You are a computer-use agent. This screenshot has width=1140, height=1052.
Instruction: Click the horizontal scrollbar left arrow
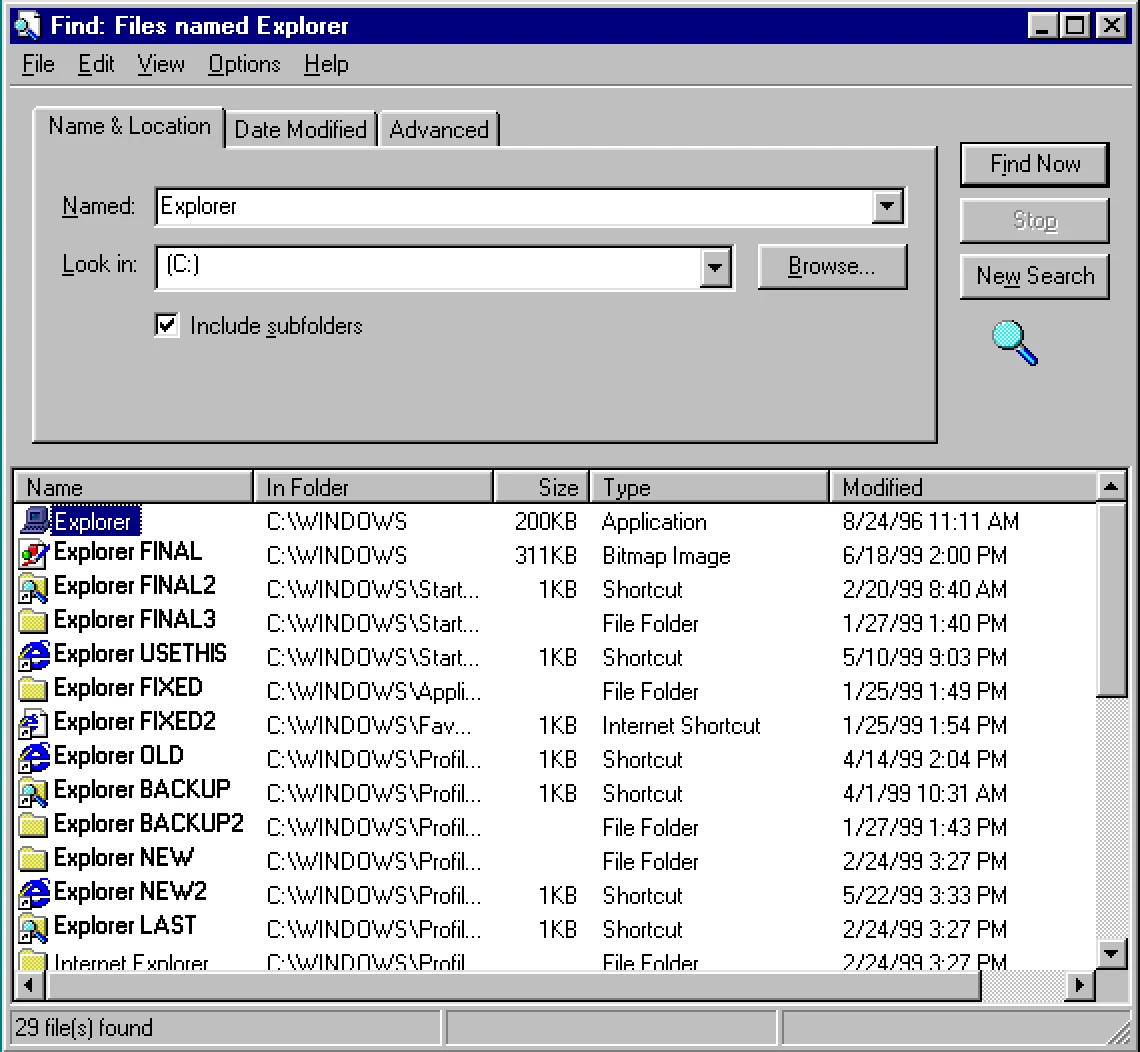point(29,985)
